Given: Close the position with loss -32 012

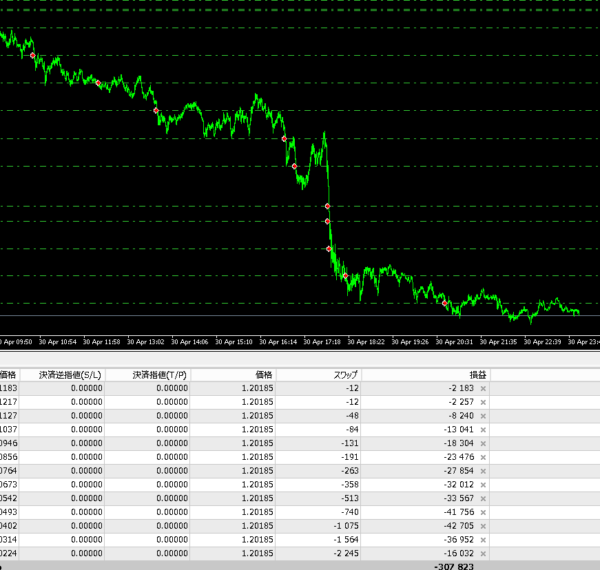Looking at the screenshot, I should coord(483,485).
